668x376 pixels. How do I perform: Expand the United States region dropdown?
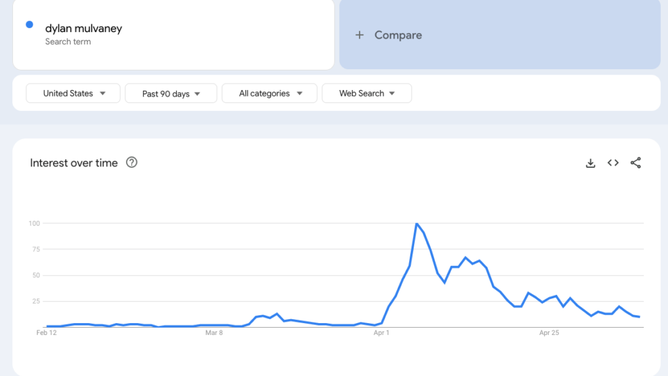73,93
